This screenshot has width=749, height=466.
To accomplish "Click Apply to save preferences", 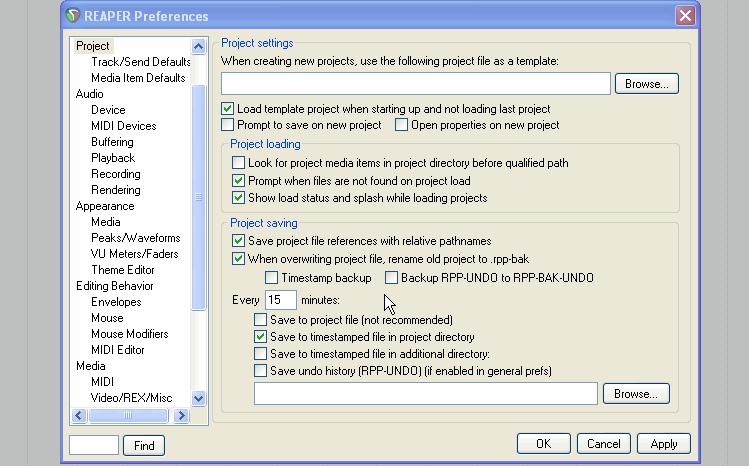I will 663,444.
